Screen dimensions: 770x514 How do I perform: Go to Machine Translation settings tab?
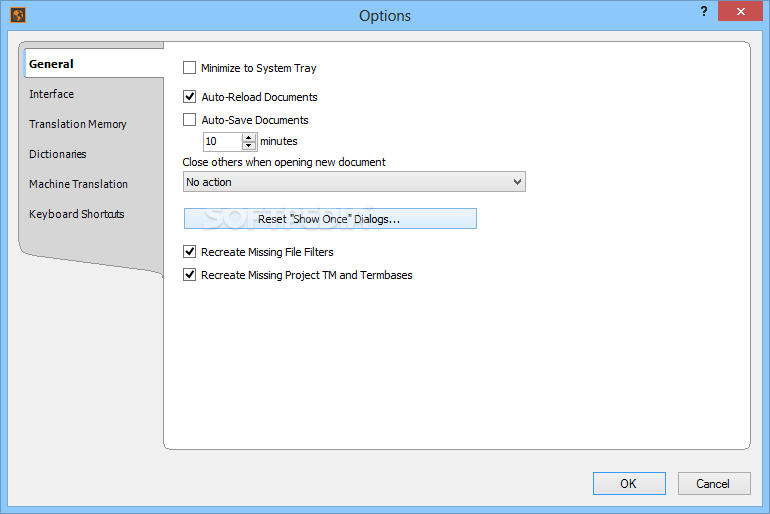click(x=79, y=184)
